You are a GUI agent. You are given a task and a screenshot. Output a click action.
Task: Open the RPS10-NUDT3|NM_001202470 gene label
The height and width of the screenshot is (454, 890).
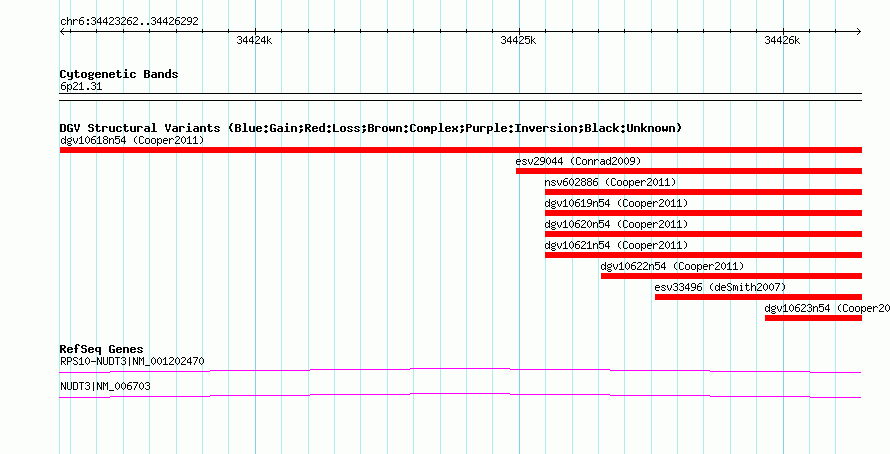pos(132,361)
